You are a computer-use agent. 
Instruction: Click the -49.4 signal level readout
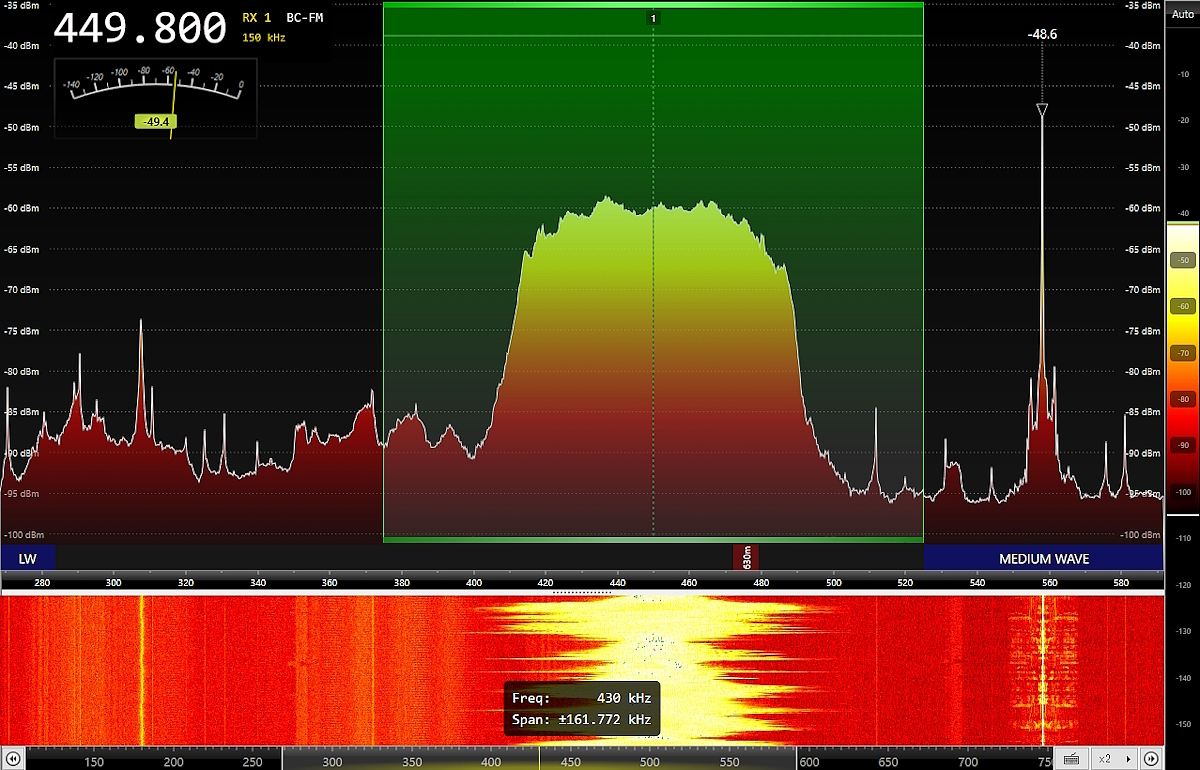(x=154, y=121)
